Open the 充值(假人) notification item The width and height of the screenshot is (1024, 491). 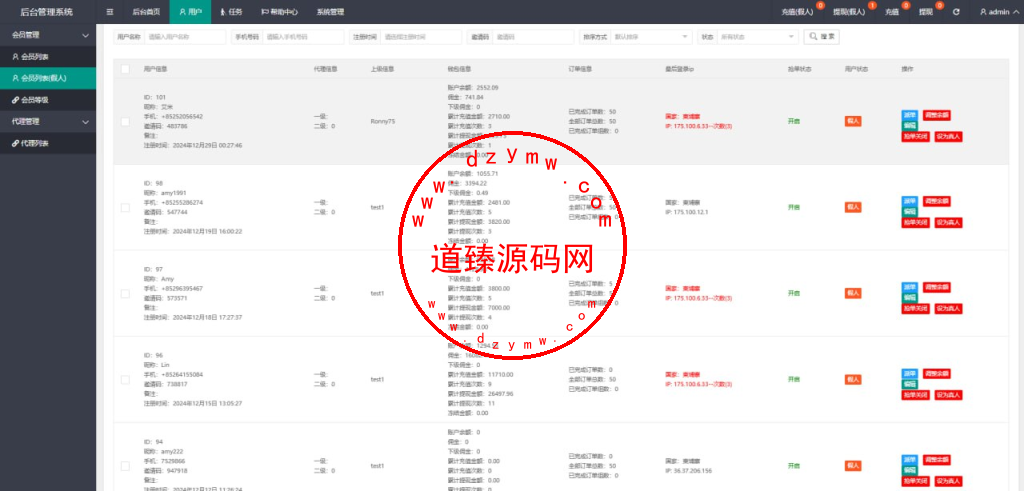(797, 12)
